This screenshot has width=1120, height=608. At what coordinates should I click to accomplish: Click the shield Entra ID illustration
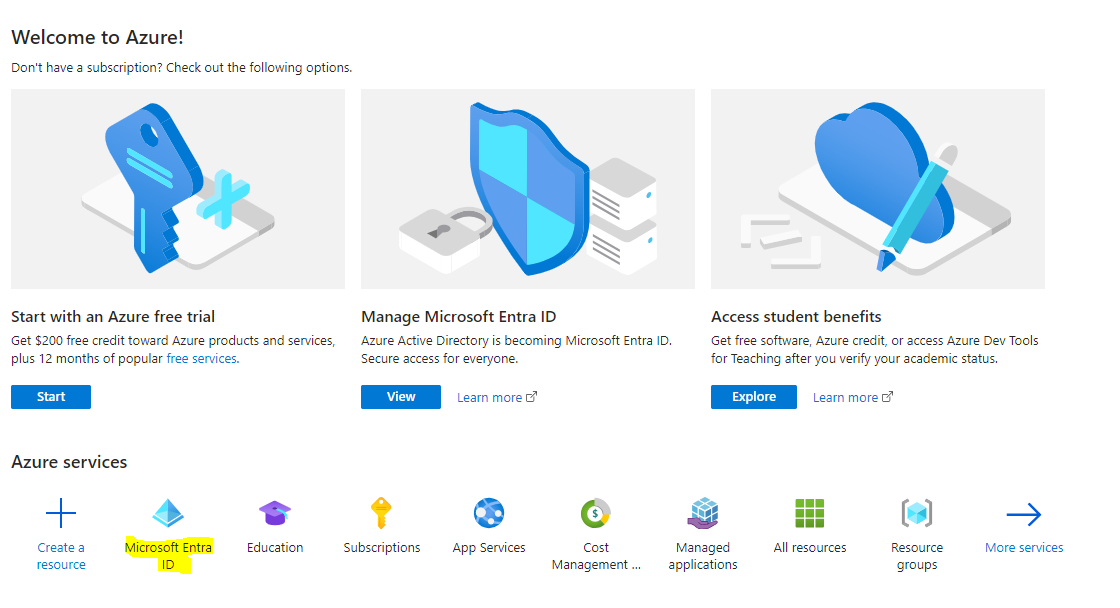click(528, 189)
